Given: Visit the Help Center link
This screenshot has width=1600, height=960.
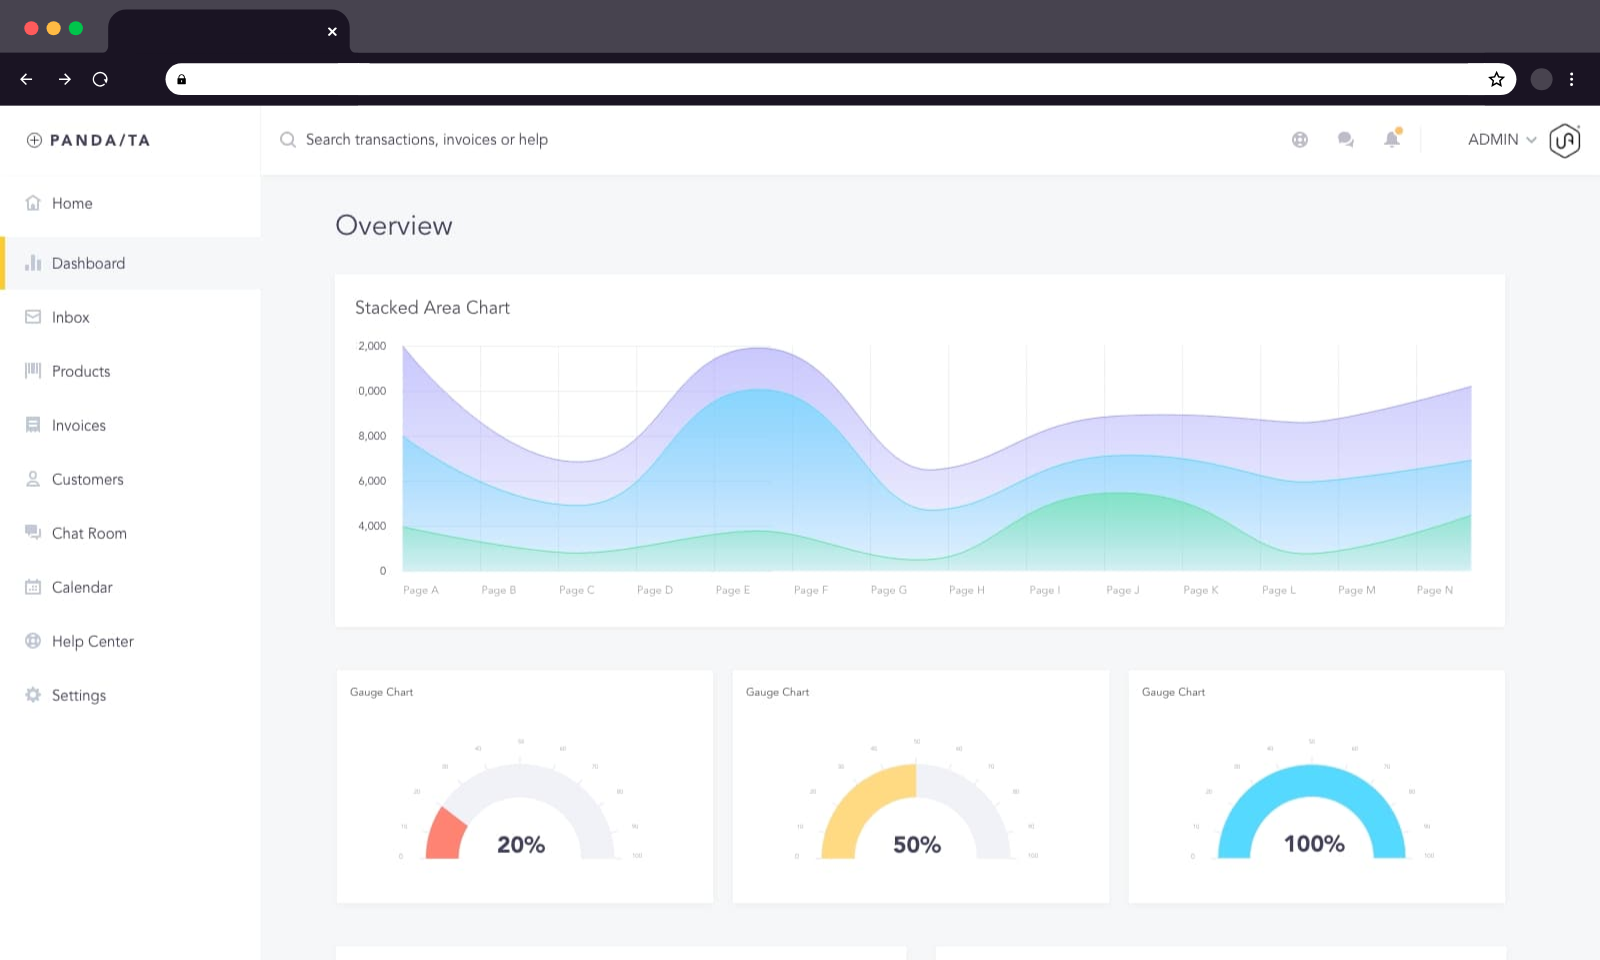Looking at the screenshot, I should click(92, 641).
